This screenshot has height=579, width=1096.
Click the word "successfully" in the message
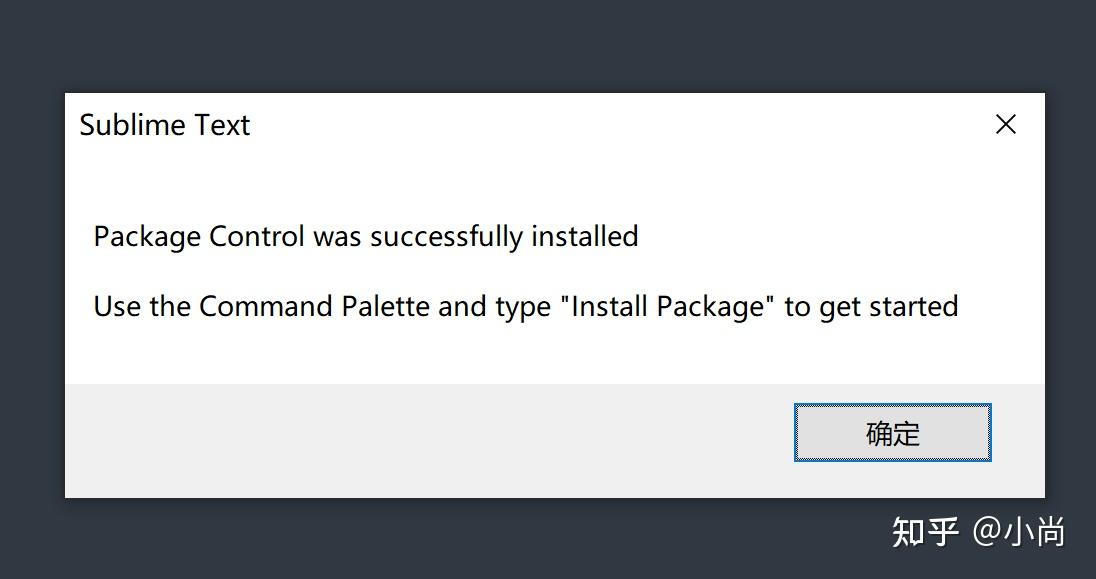(447, 237)
